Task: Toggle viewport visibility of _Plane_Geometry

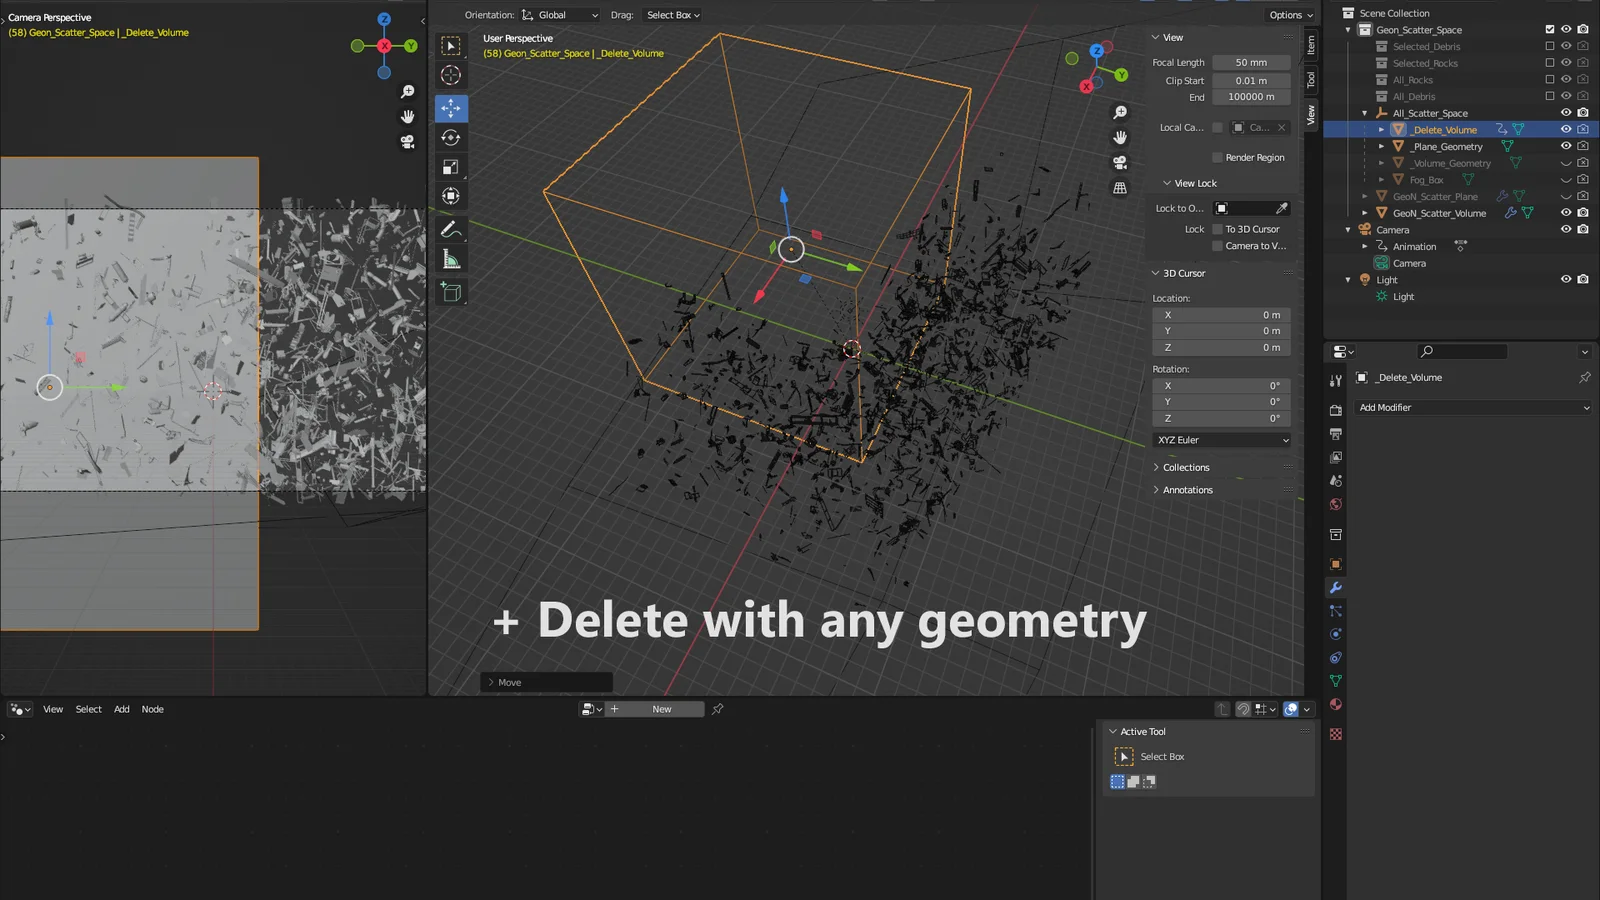Action: pos(1567,146)
